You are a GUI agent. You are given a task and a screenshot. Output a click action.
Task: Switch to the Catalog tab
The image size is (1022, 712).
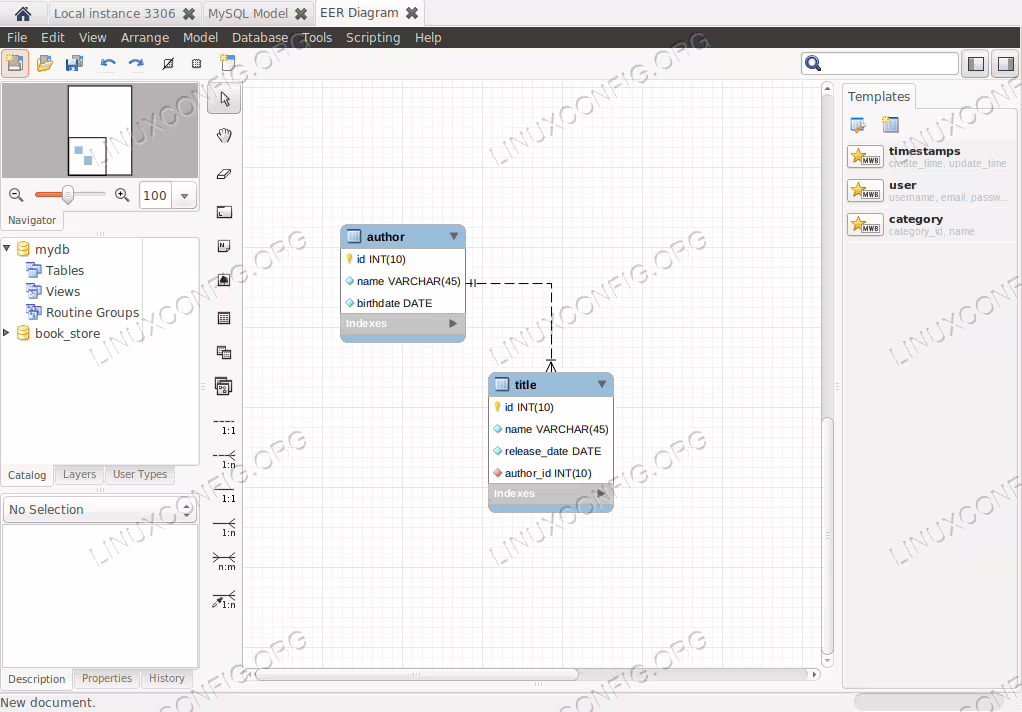pos(27,475)
